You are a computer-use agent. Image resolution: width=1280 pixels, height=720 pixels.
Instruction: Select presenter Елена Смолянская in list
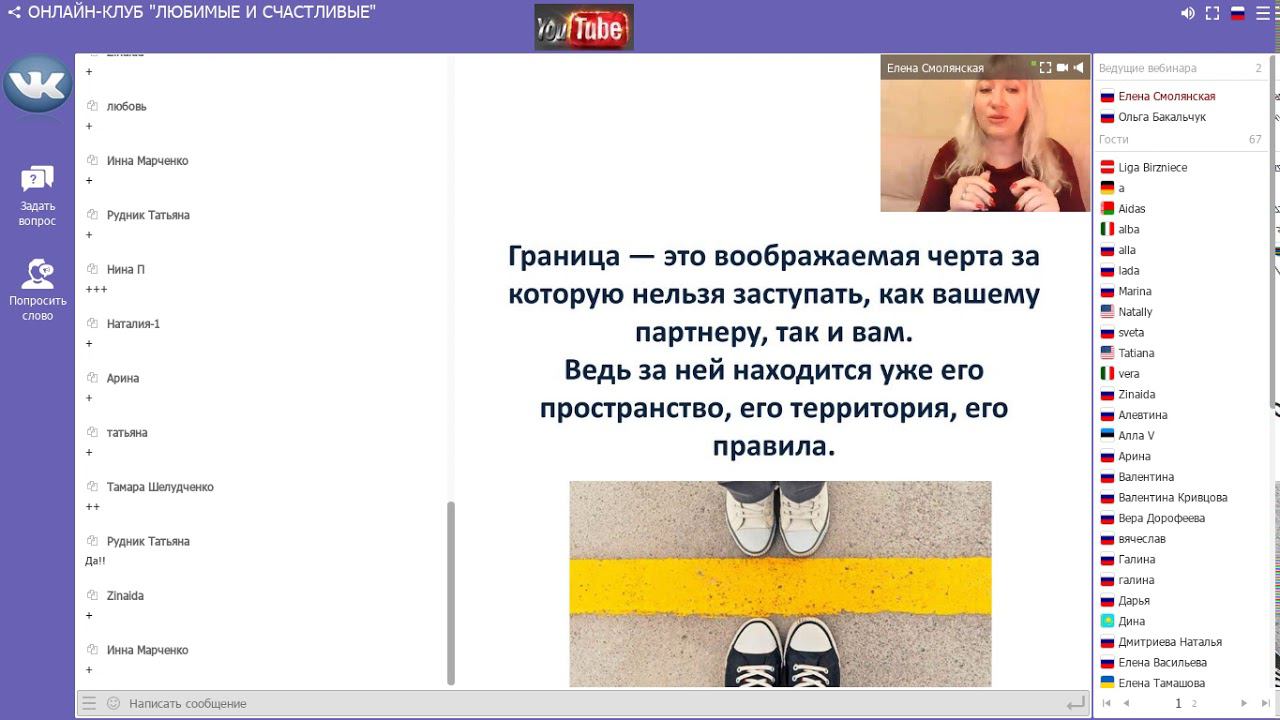1167,97
